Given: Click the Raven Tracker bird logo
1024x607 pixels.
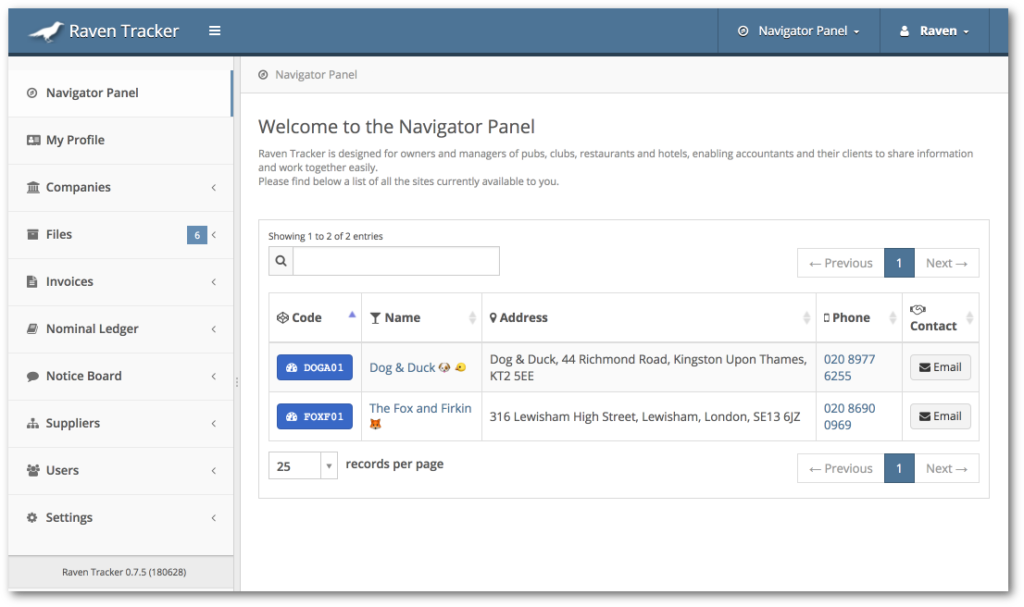Looking at the screenshot, I should pos(47,30).
